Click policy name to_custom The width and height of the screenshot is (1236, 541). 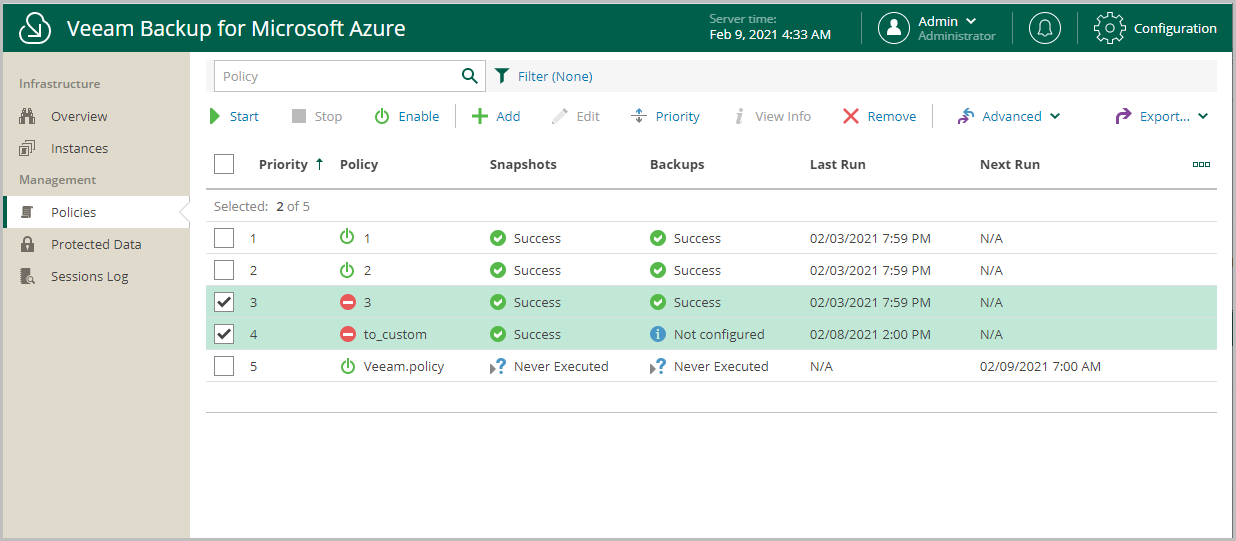(x=395, y=334)
